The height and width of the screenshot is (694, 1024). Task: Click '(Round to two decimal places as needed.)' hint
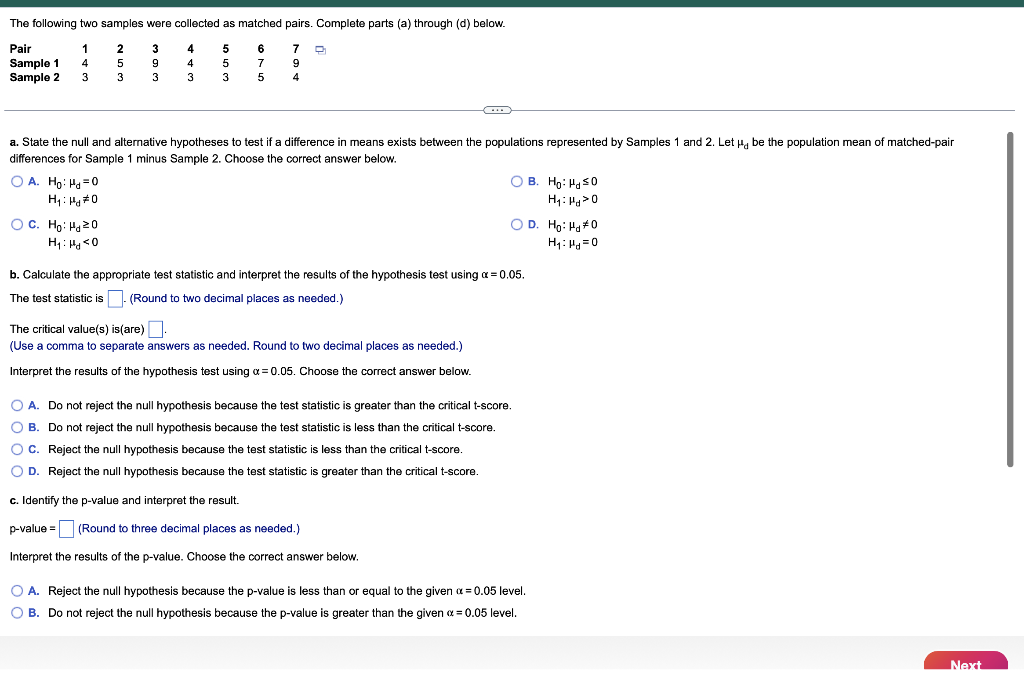click(236, 298)
